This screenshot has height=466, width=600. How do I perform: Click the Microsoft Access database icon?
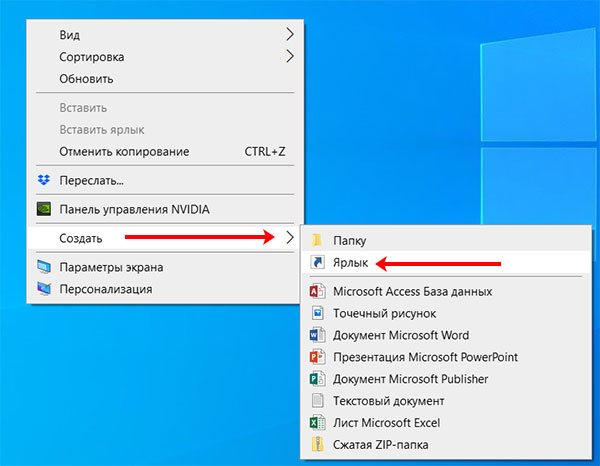pyautogui.click(x=317, y=291)
